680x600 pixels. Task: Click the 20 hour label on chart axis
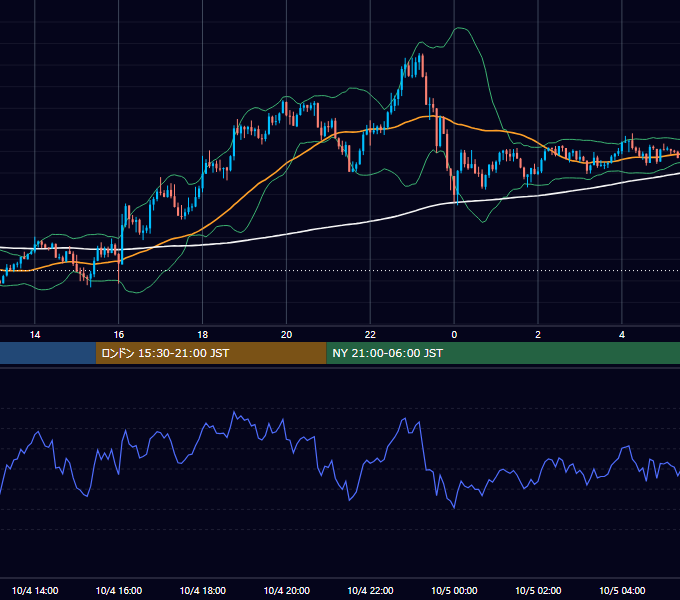point(286,335)
